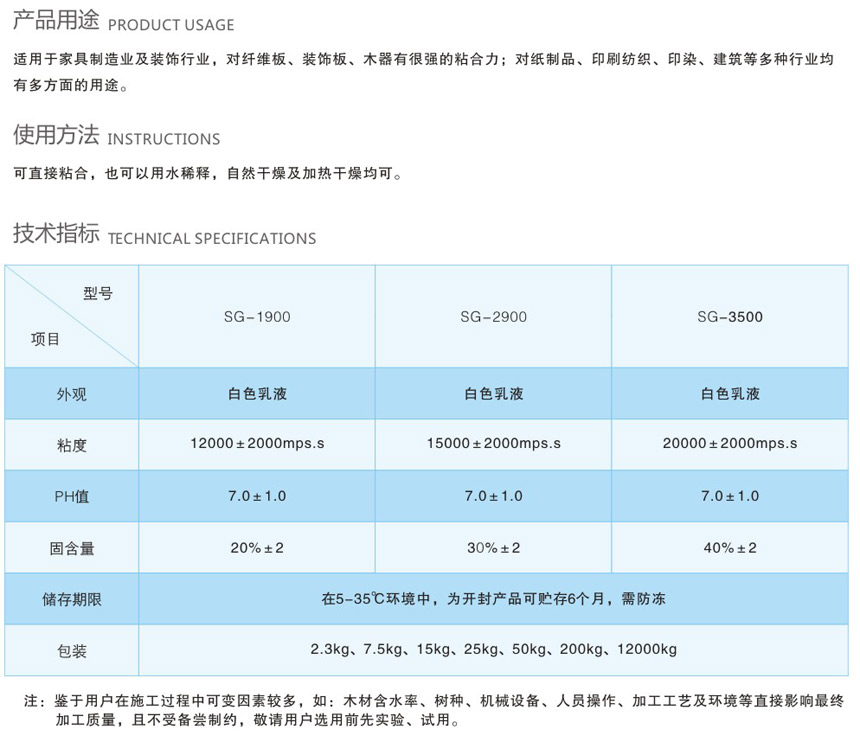Click the 固含量 row label
This screenshot has width=860, height=742.
coord(71,548)
